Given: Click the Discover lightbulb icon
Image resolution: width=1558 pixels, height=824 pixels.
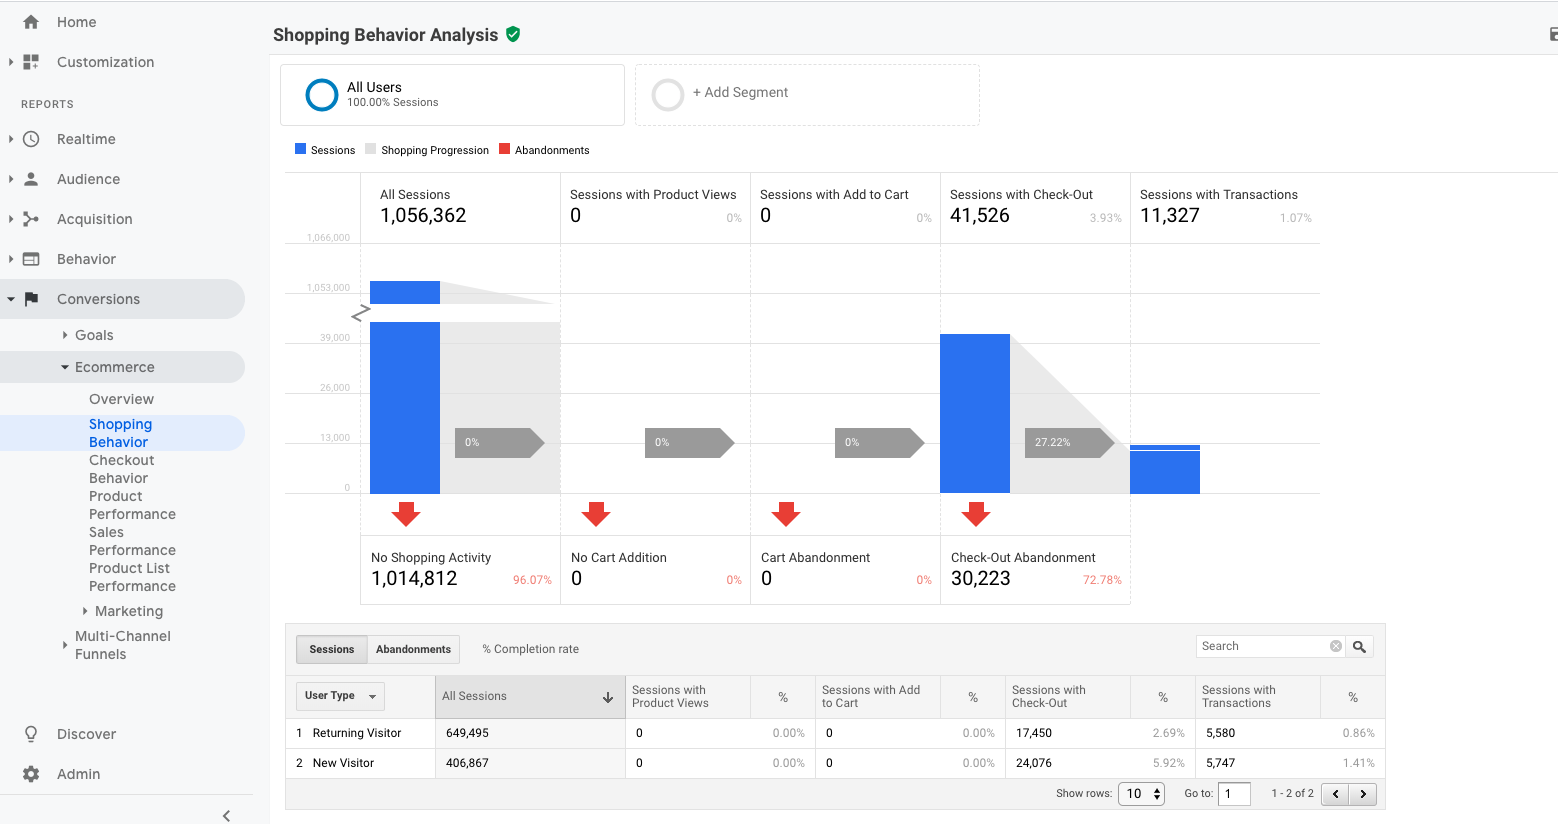Looking at the screenshot, I should coord(31,734).
